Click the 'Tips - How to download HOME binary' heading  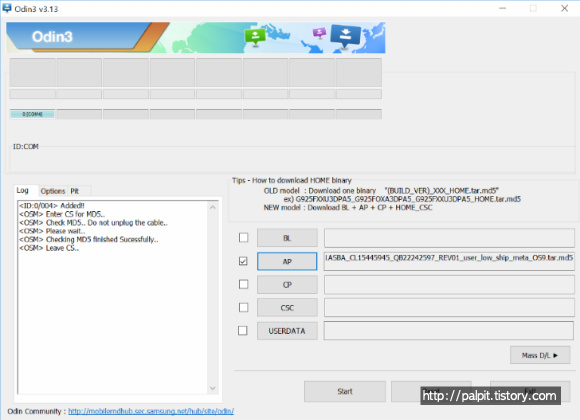(292, 180)
